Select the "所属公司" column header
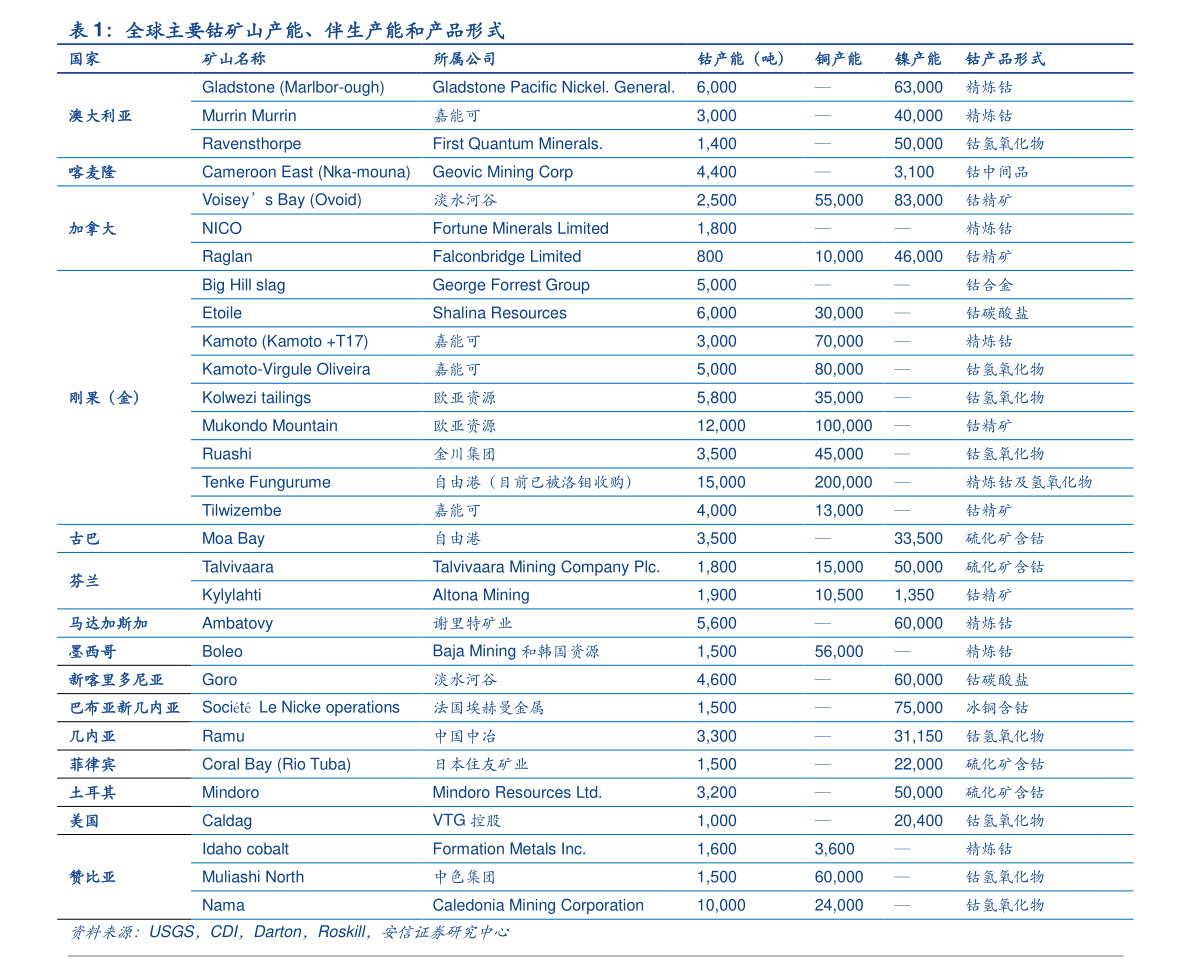Viewport: 1191px width, 960px height. (464, 59)
